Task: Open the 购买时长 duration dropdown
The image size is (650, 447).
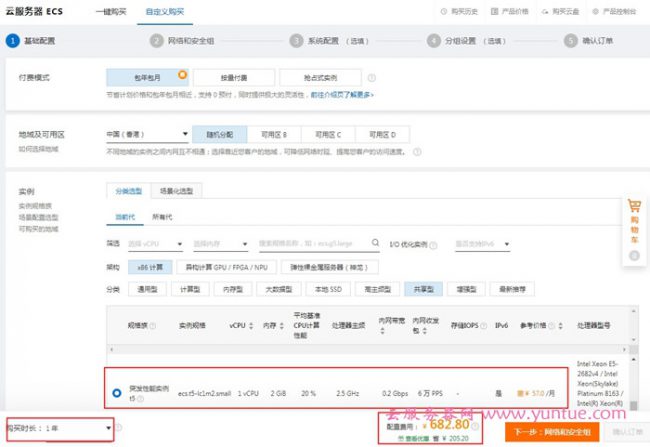Action: tap(58, 428)
